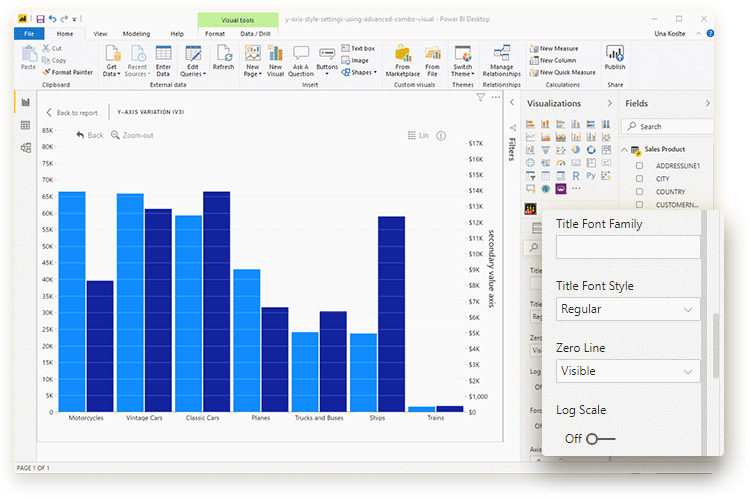Screen dimensions: 750x500
Task: Click the format pane vertical scrollbar
Action: 716,346
